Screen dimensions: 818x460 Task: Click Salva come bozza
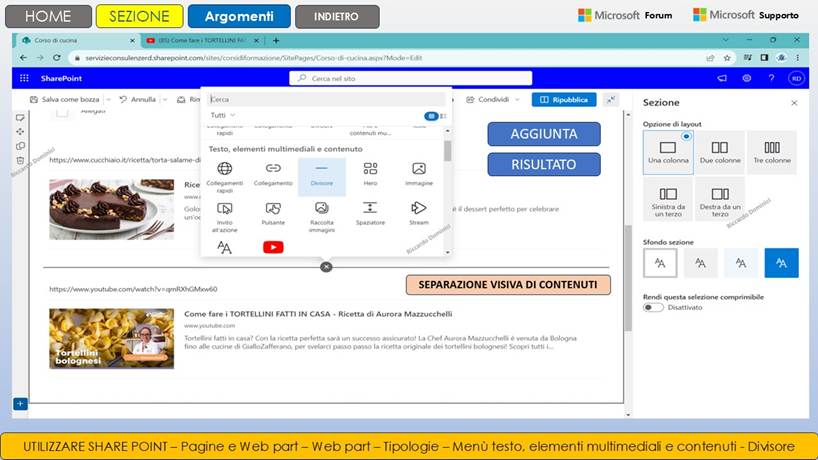(x=65, y=100)
